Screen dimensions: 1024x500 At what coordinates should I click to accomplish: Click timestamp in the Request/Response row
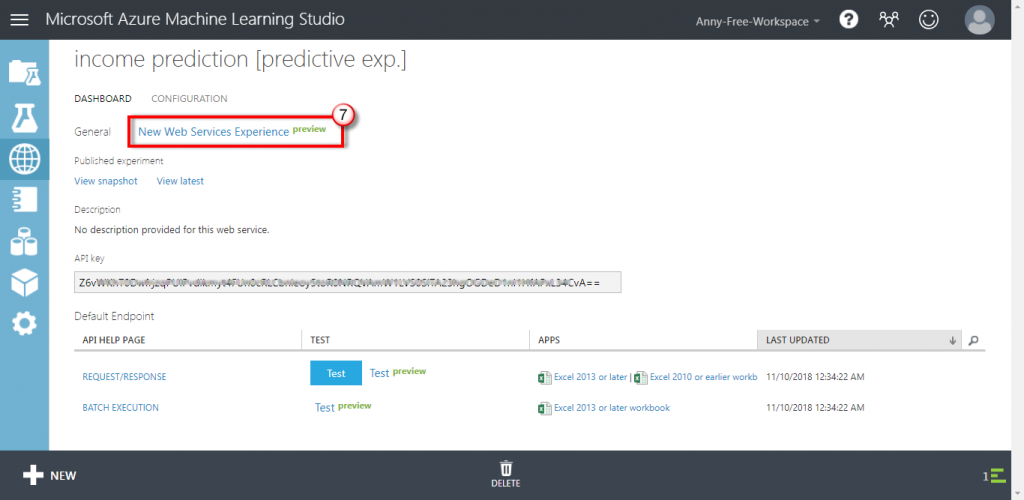click(x=816, y=377)
